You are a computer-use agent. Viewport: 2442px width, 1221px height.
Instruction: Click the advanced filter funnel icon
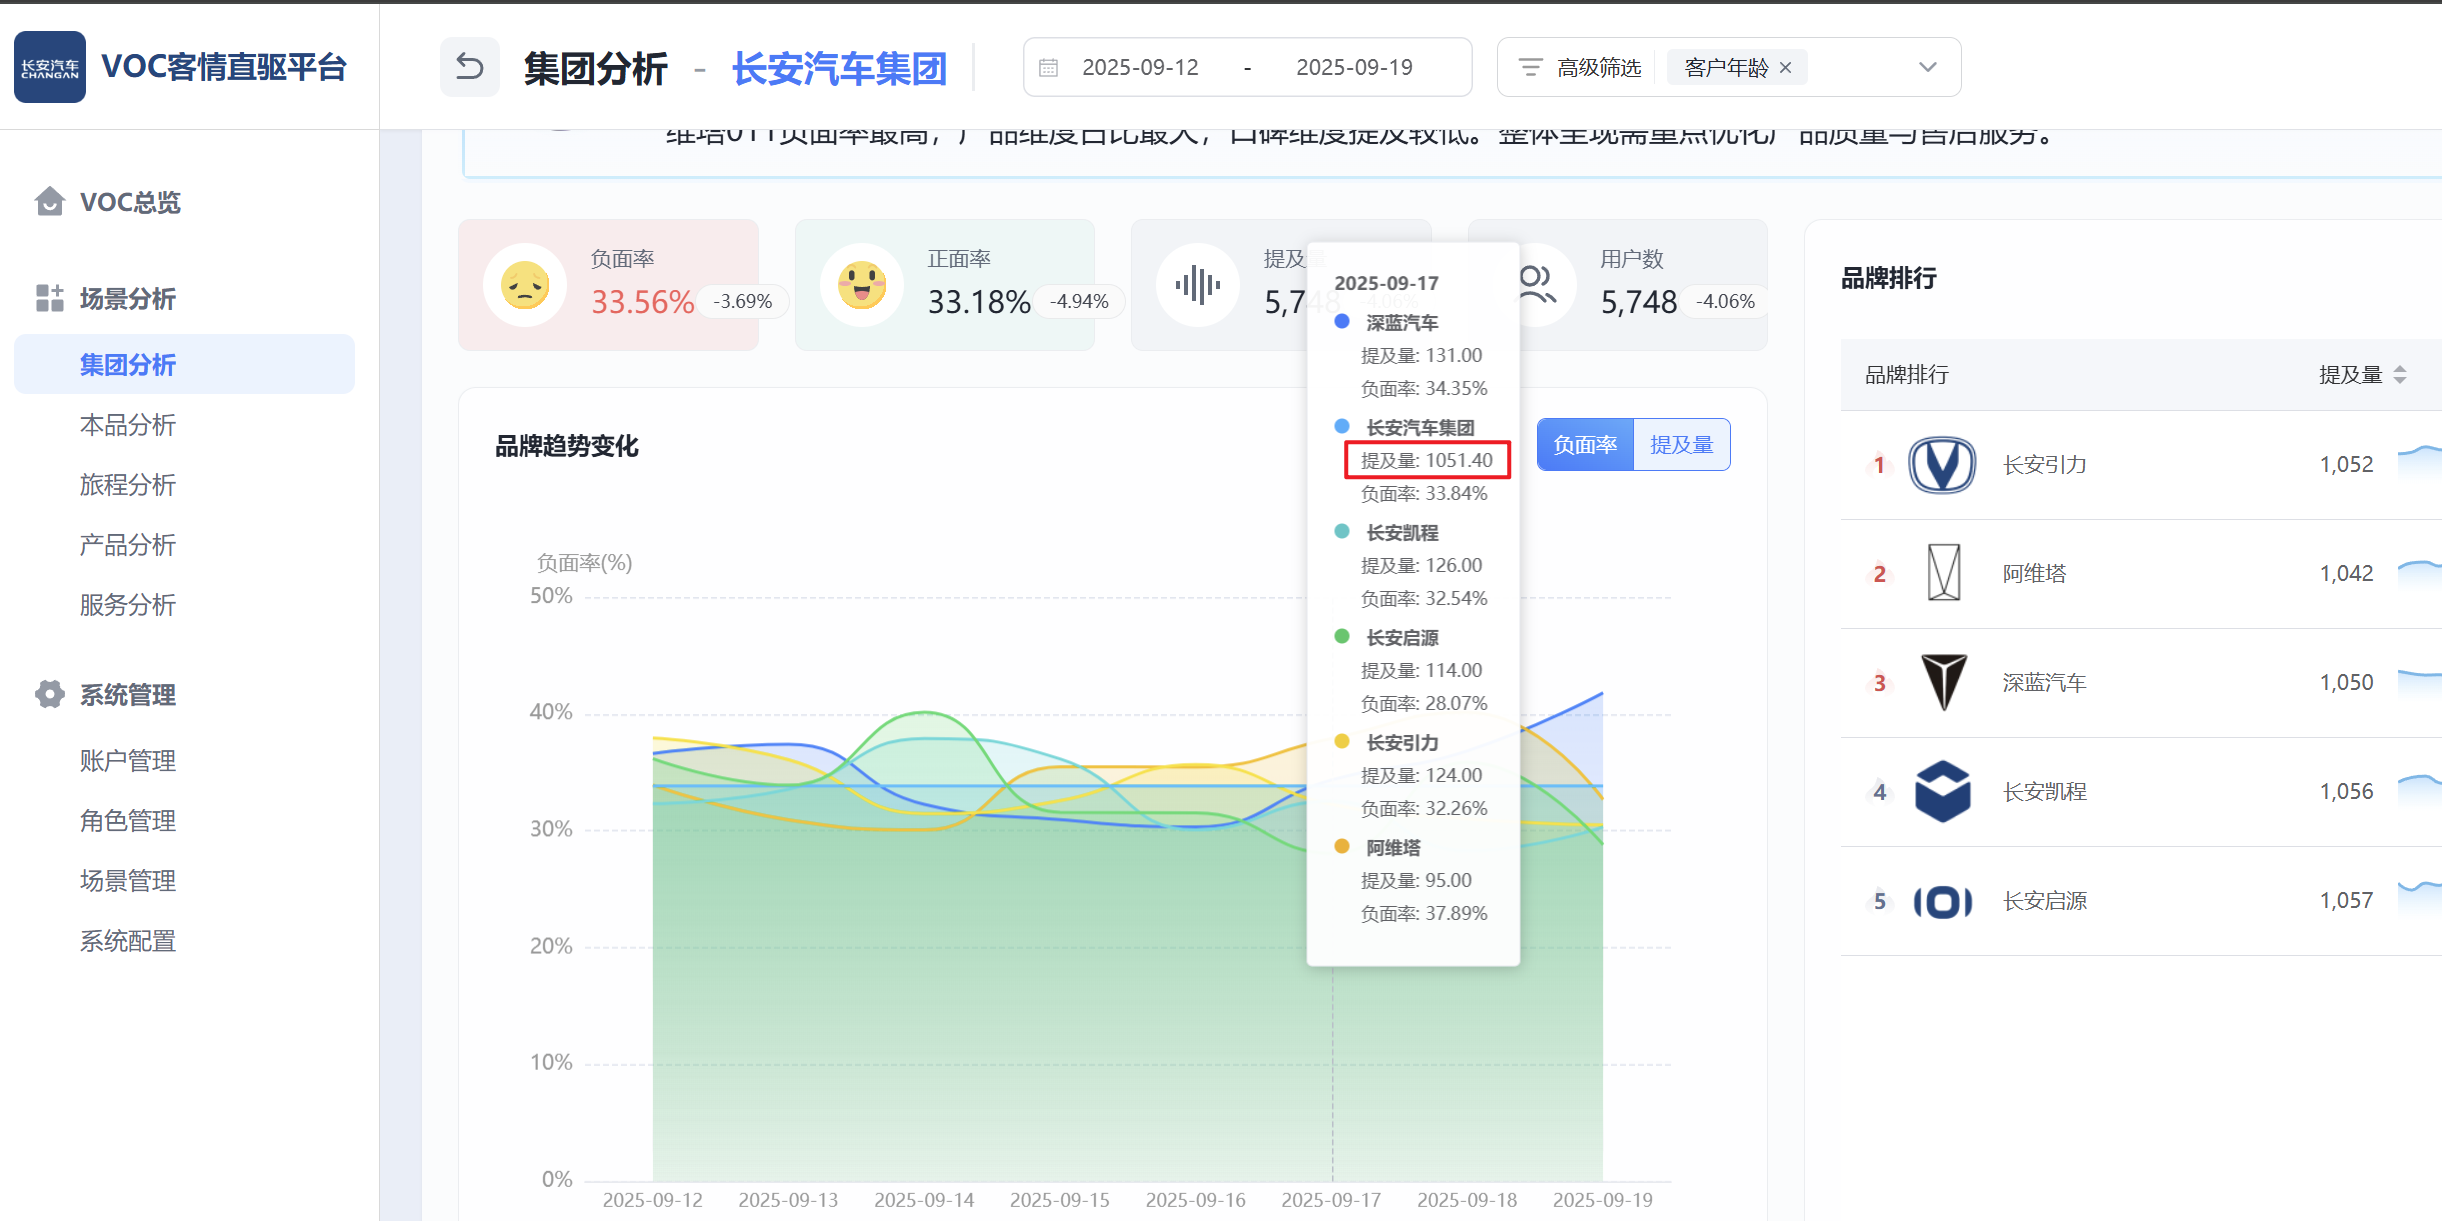coord(1530,67)
